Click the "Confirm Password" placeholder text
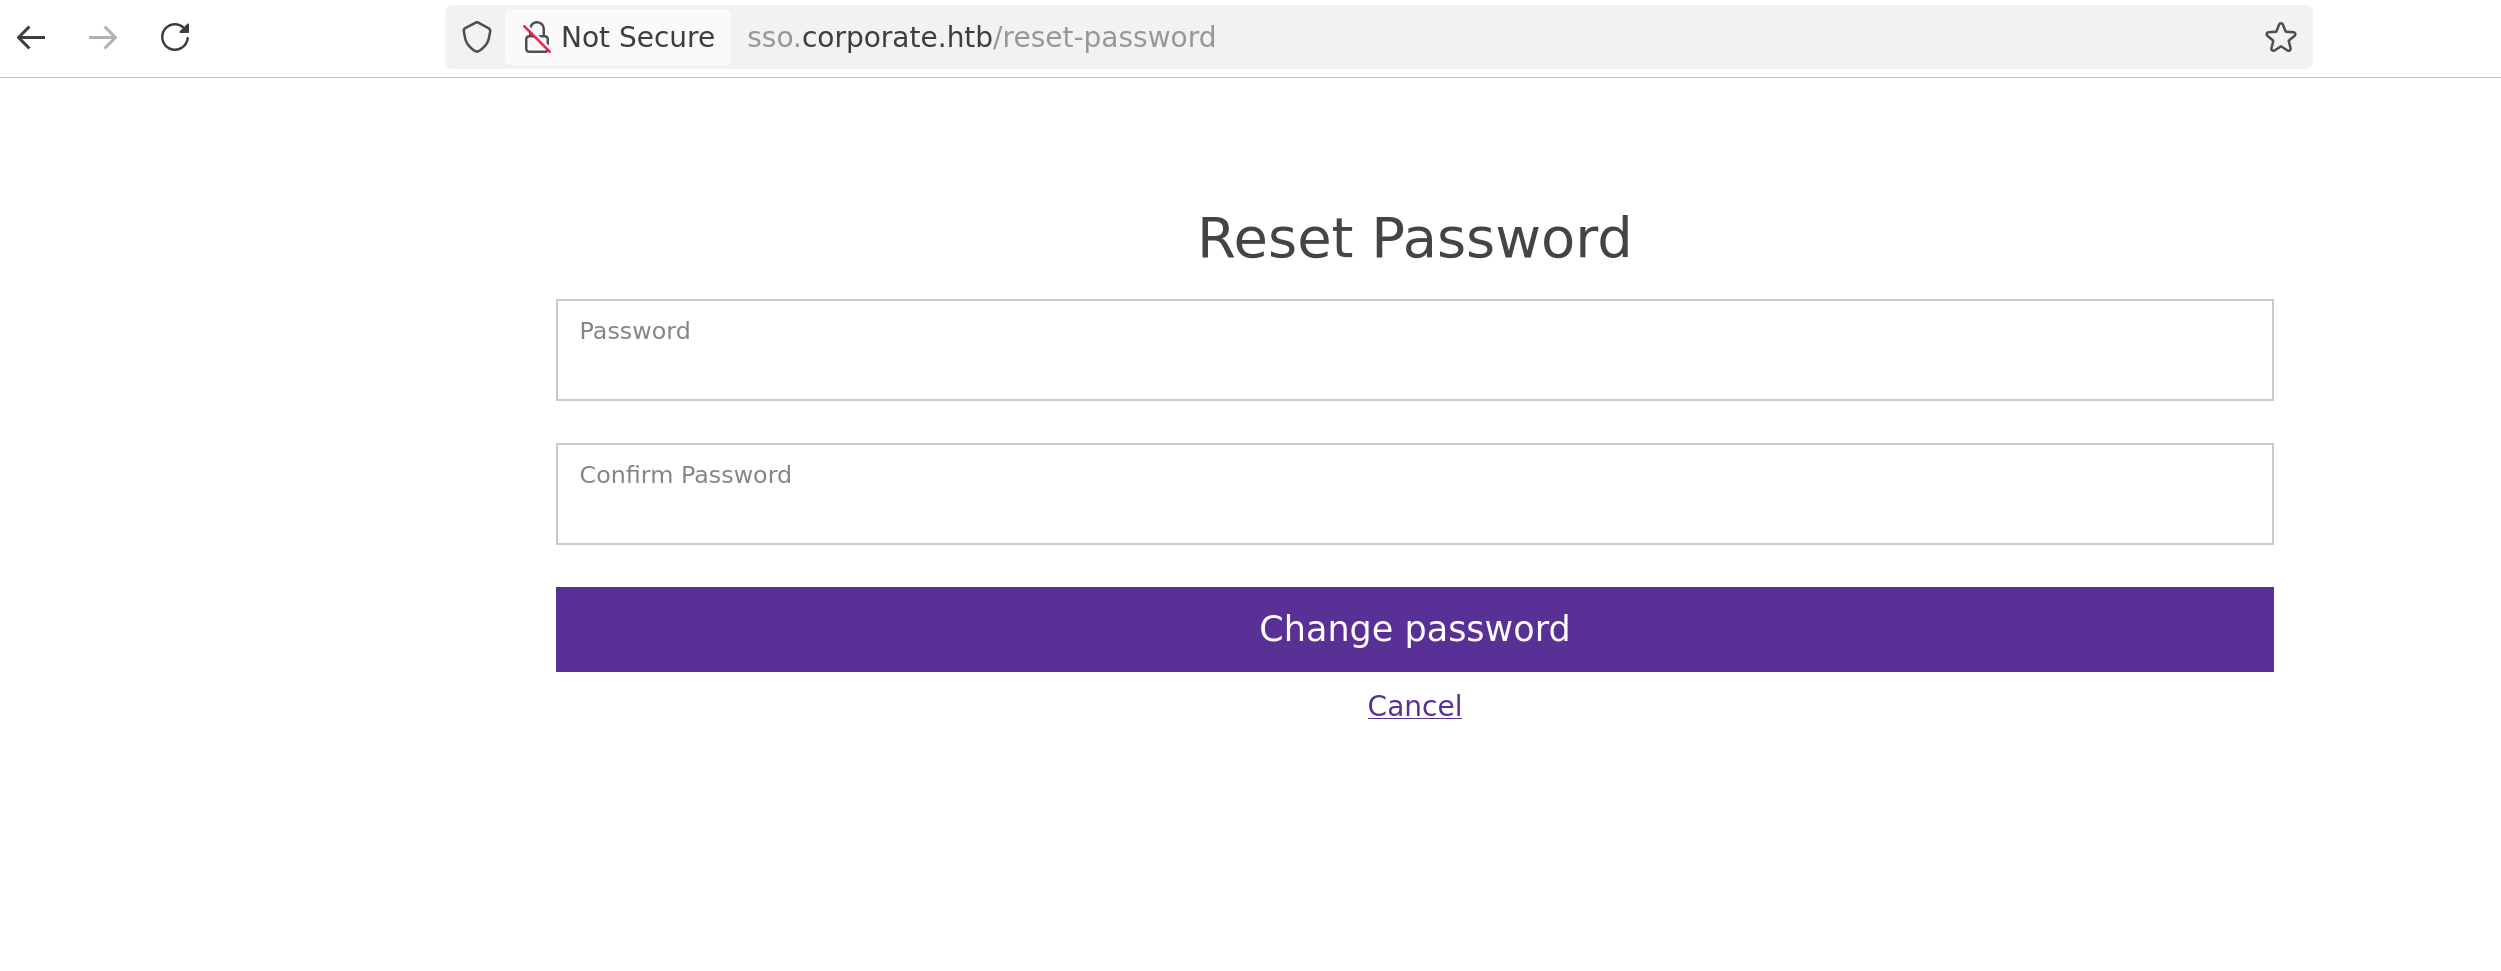Image resolution: width=2501 pixels, height=971 pixels. [x=685, y=475]
